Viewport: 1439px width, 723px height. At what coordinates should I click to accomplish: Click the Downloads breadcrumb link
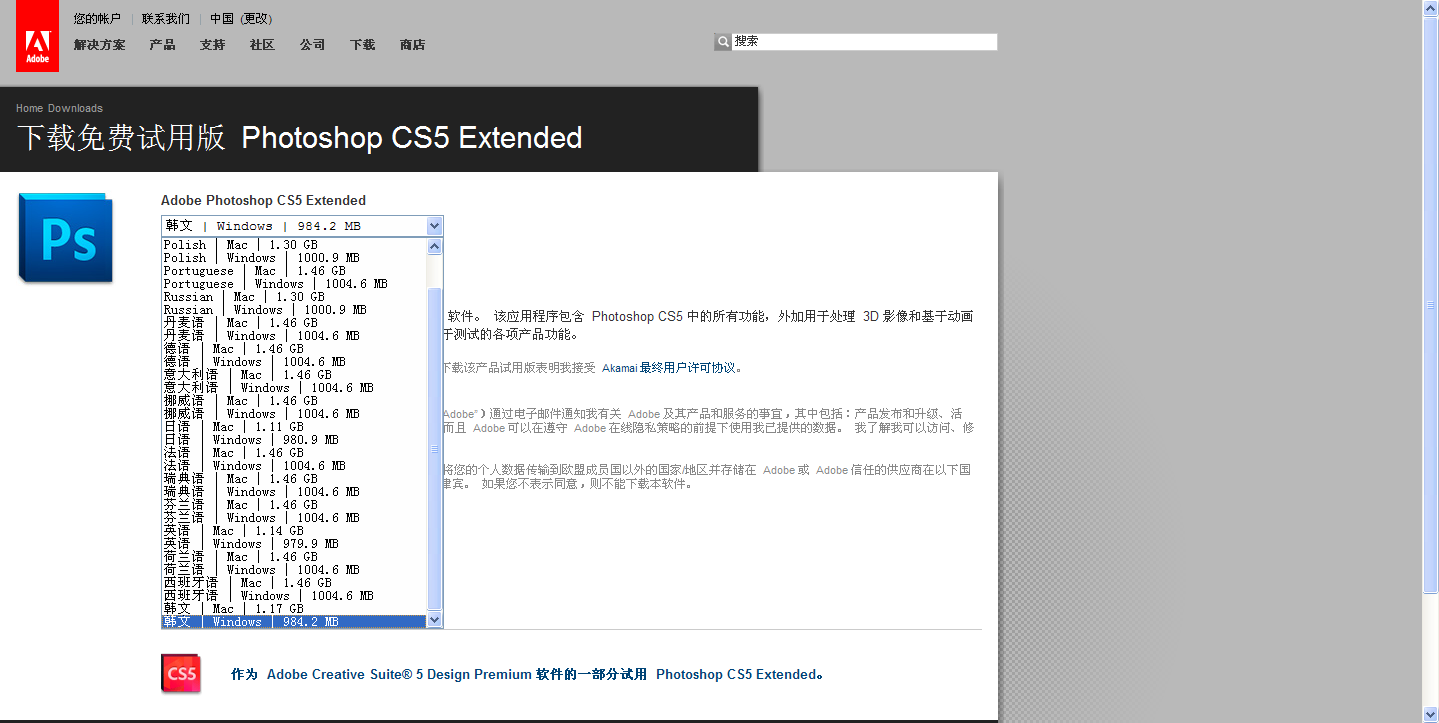[75, 108]
